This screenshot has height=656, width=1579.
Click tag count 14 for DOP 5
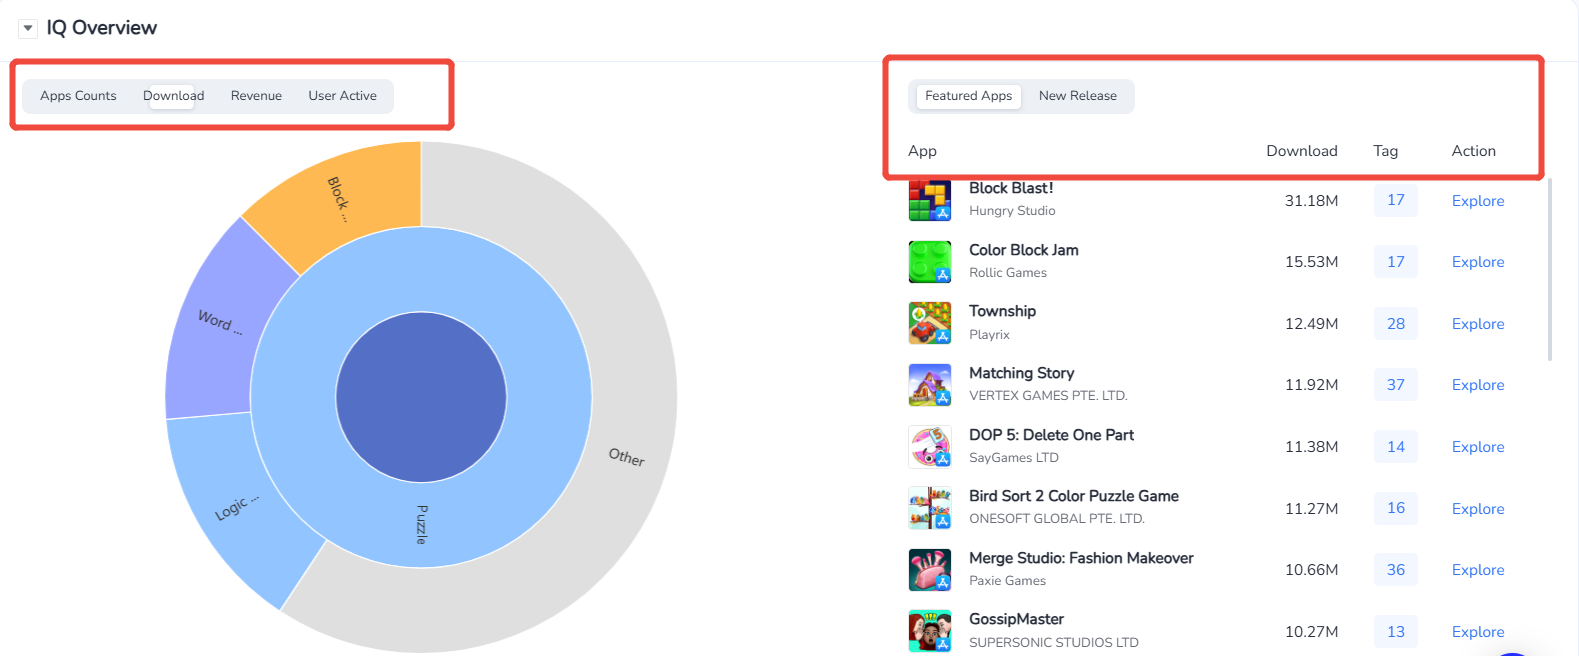[1395, 447]
